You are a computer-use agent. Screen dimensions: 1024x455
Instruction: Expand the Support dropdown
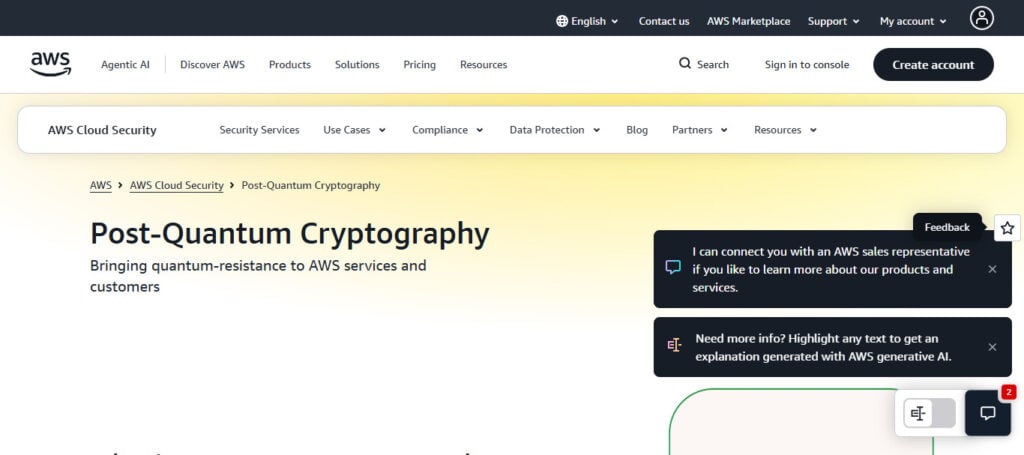point(833,21)
